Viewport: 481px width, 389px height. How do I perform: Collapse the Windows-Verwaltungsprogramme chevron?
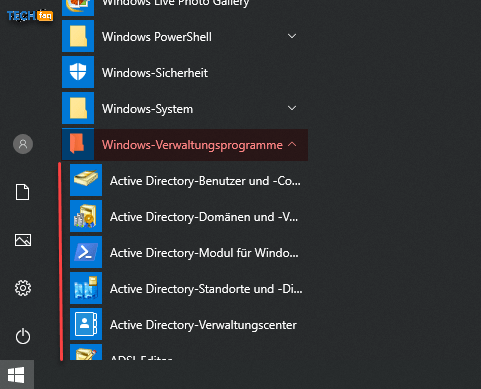(292, 144)
